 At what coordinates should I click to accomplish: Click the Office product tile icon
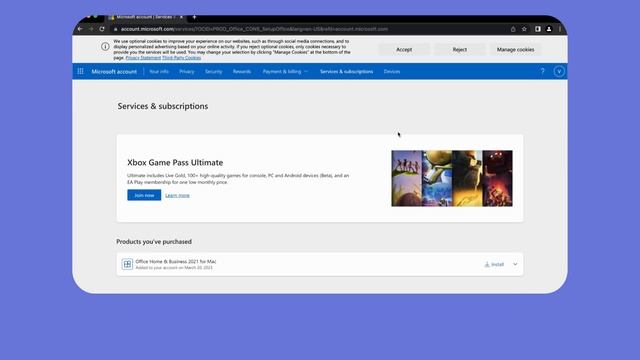tap(127, 264)
